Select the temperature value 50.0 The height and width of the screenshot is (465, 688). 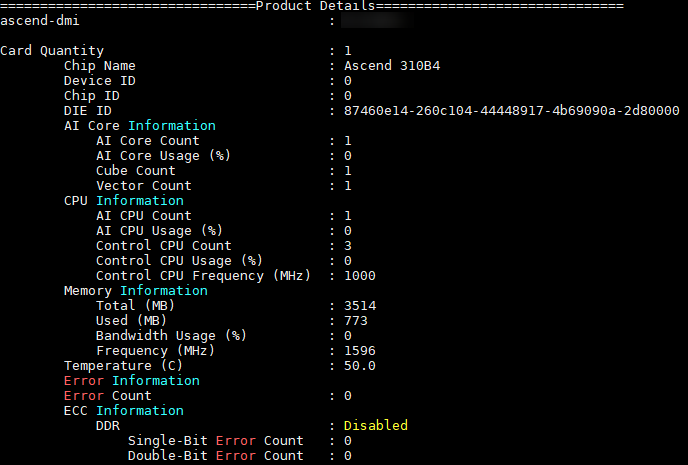(360, 365)
